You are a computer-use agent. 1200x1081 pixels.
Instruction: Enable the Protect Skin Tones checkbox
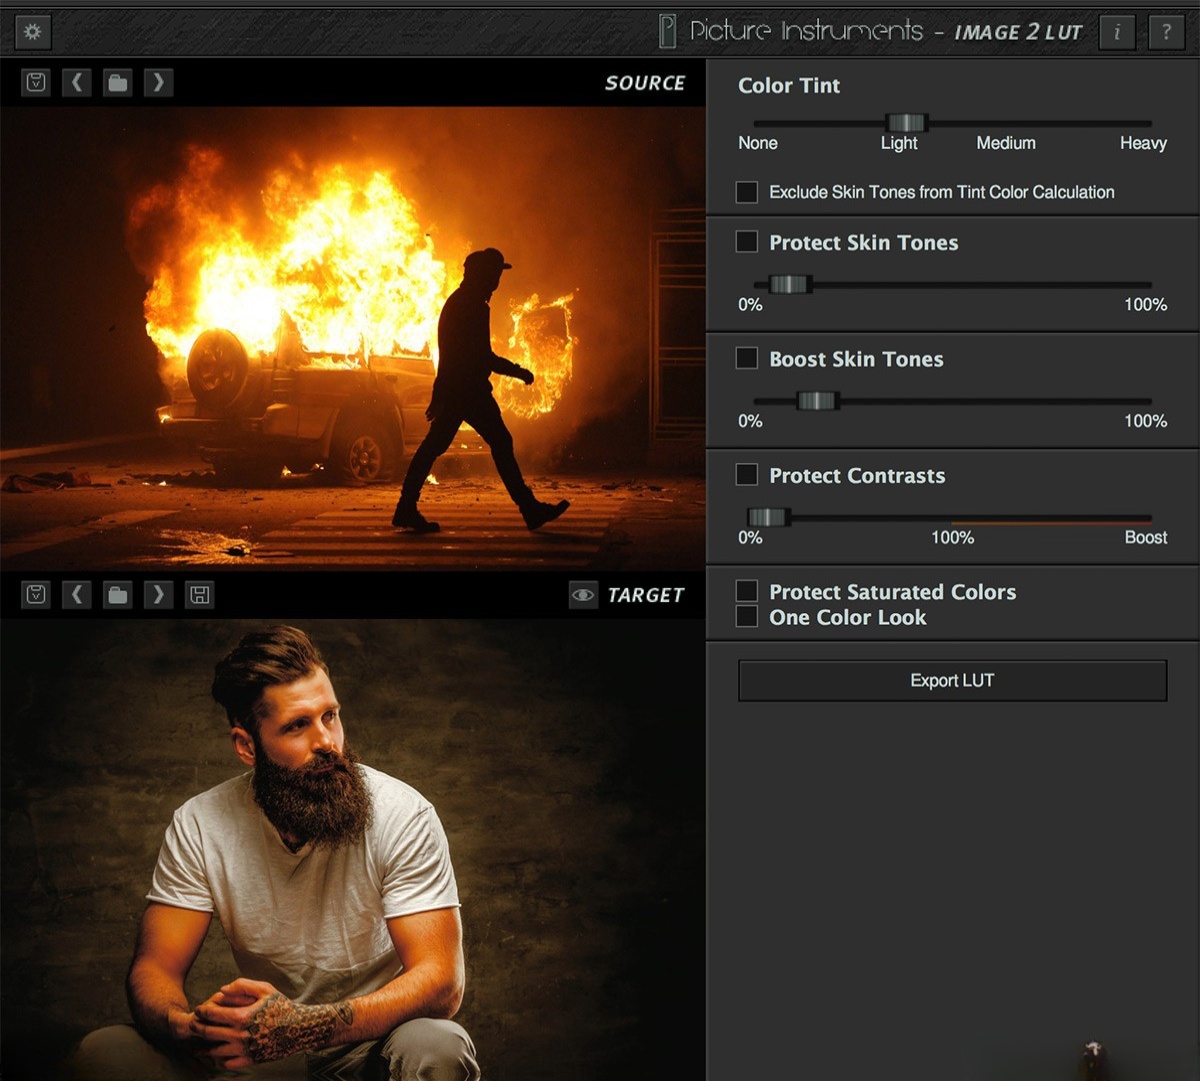(x=746, y=242)
